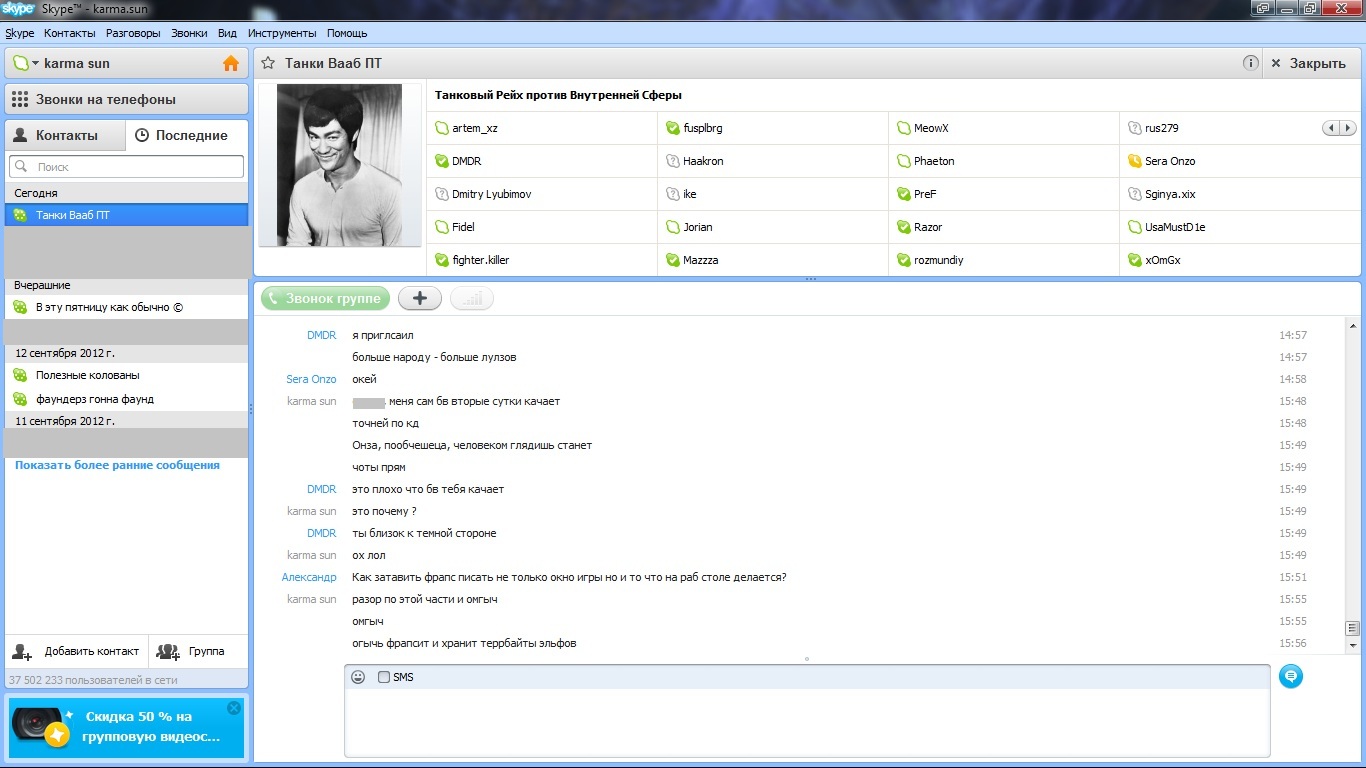Screen dimensions: 1366x768
Task: Select participant Mazzza
Action: (x=701, y=260)
